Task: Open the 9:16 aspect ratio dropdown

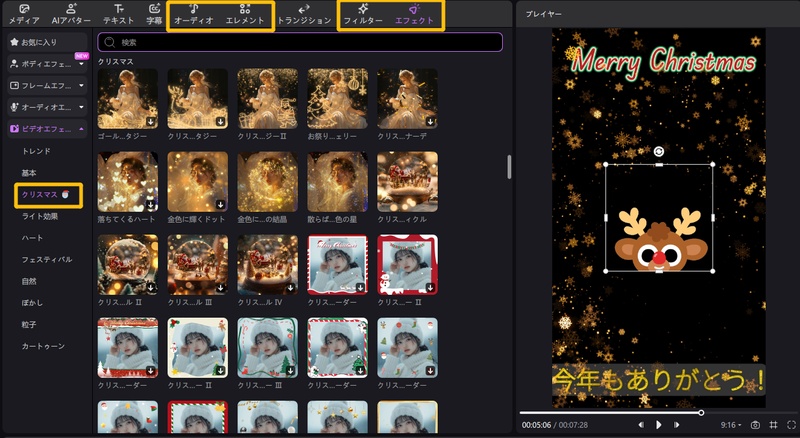Action: 731,425
